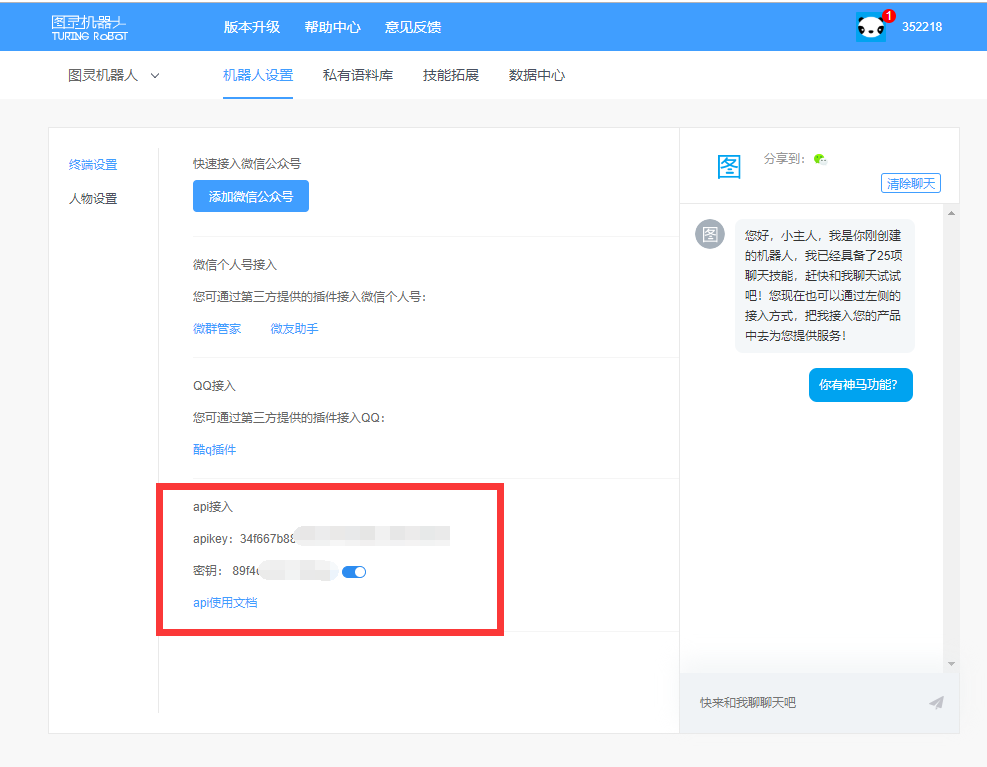
Task: Switch to 技能拓展 tab
Action: (x=451, y=76)
